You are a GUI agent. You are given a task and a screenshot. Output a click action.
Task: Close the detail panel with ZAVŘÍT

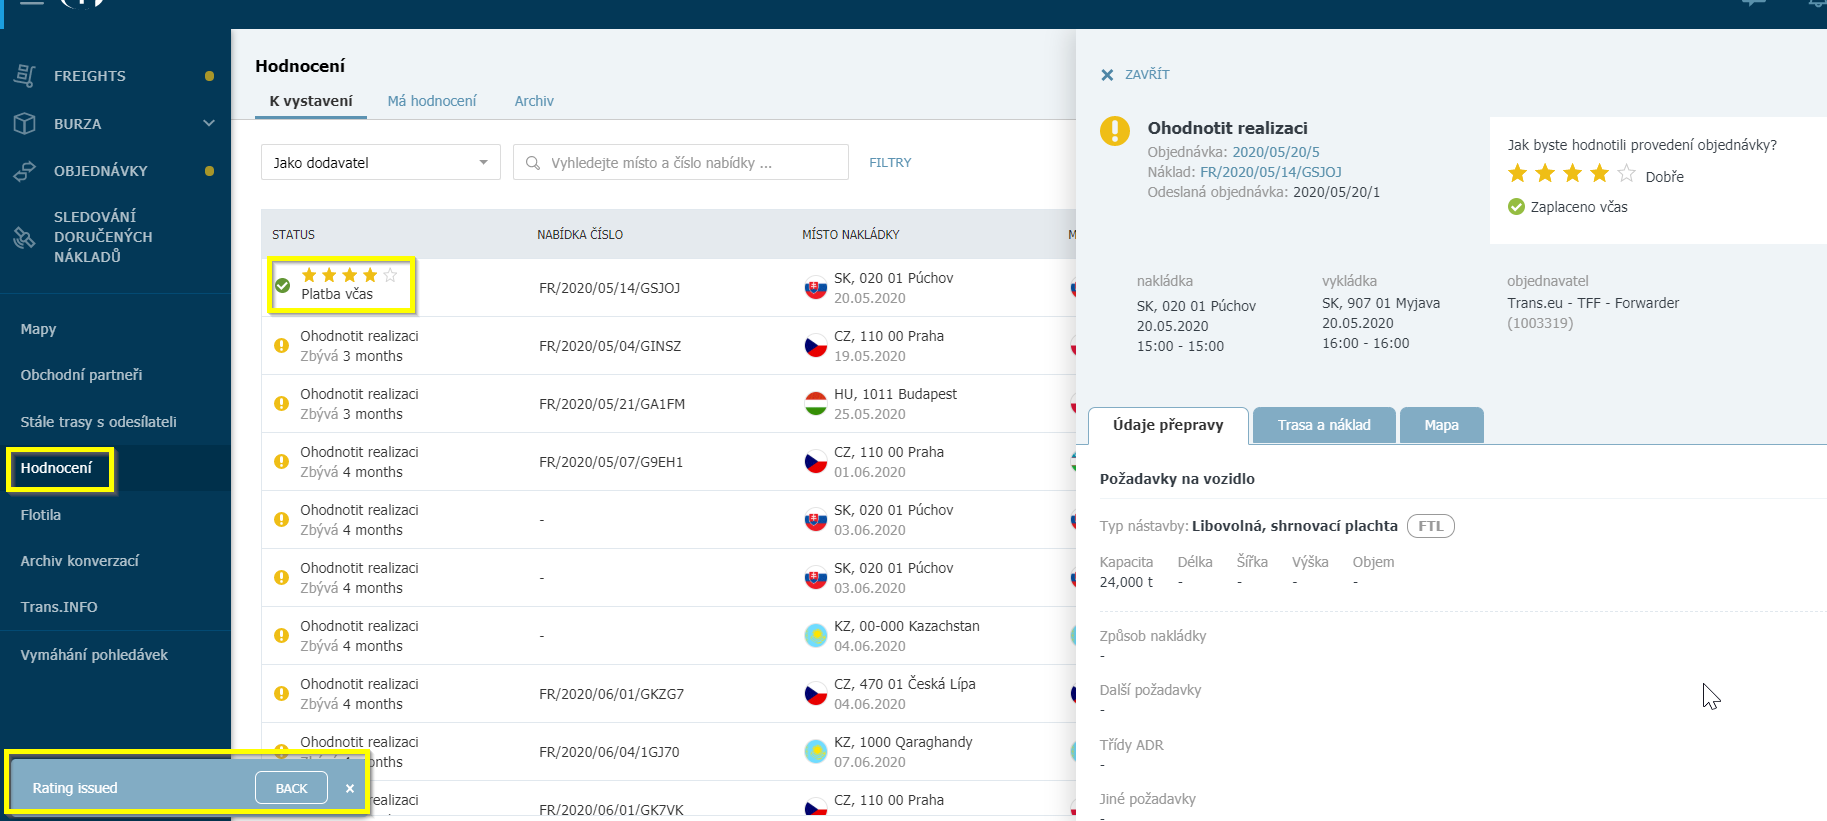coord(1135,74)
